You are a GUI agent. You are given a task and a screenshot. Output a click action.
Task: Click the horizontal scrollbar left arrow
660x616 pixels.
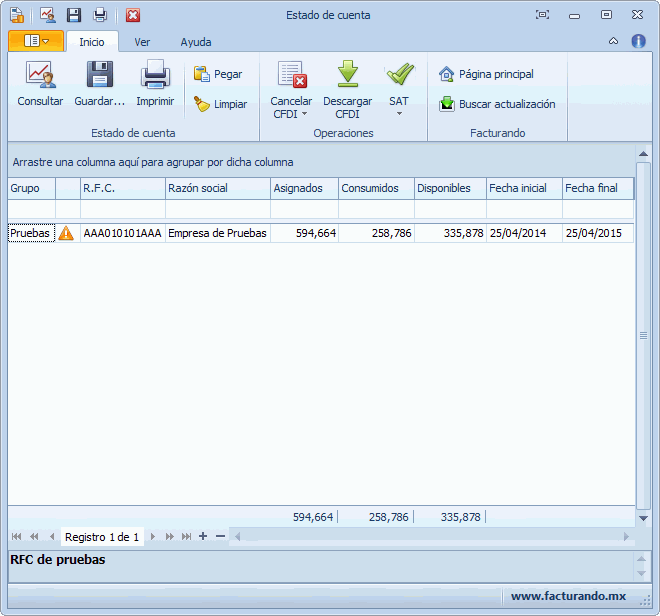pos(237,536)
